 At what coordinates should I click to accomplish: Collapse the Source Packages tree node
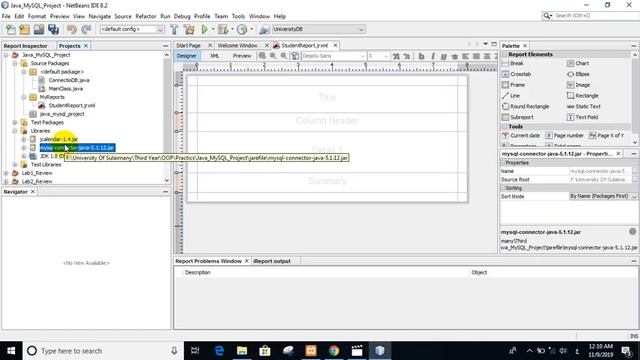[15, 63]
